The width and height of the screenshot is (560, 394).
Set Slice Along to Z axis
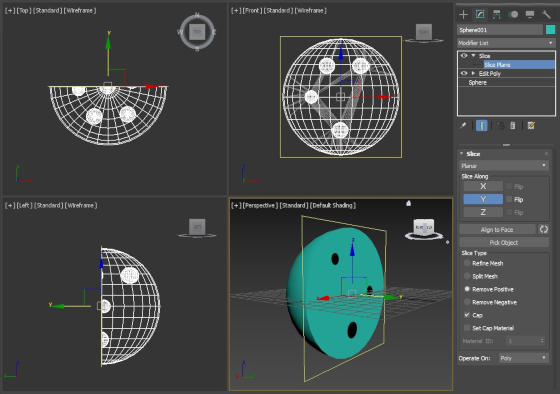point(483,212)
